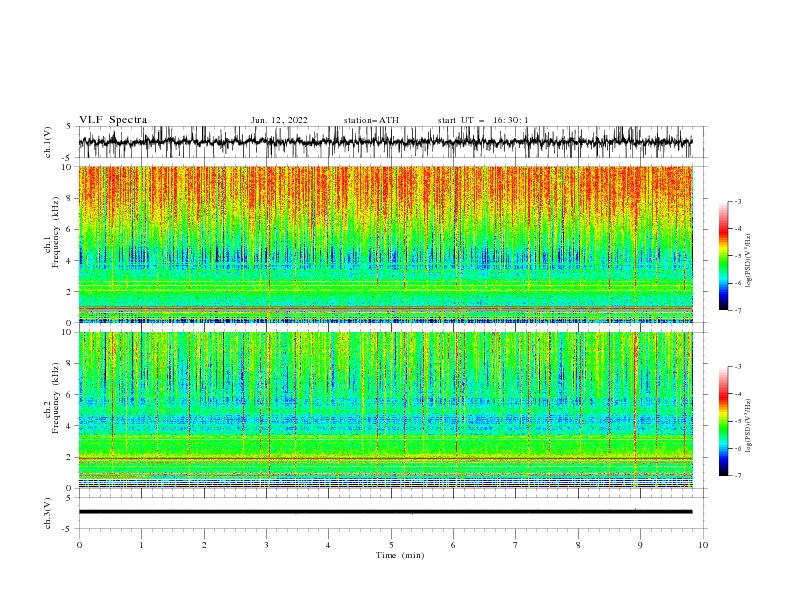Click the date 'Jun. 12, 2022'
This screenshot has width=792, height=612.
click(279, 120)
